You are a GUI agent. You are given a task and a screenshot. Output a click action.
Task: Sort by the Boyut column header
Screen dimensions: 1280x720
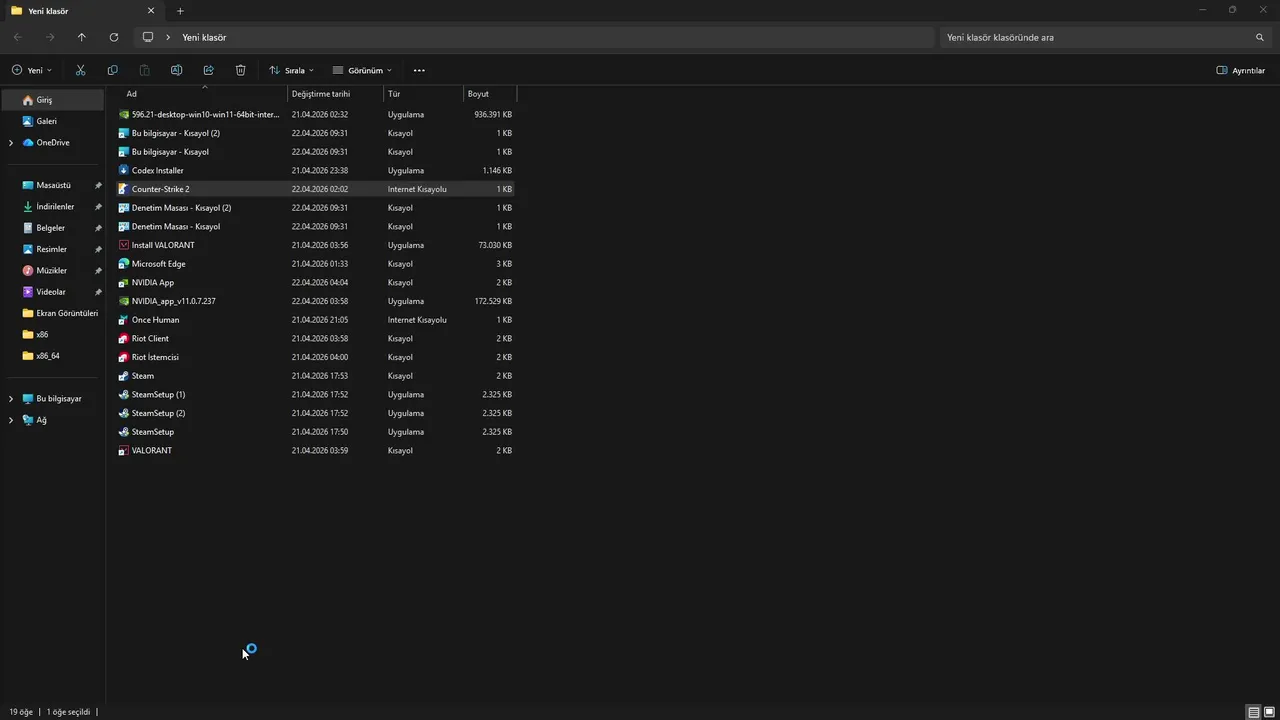pyautogui.click(x=490, y=94)
